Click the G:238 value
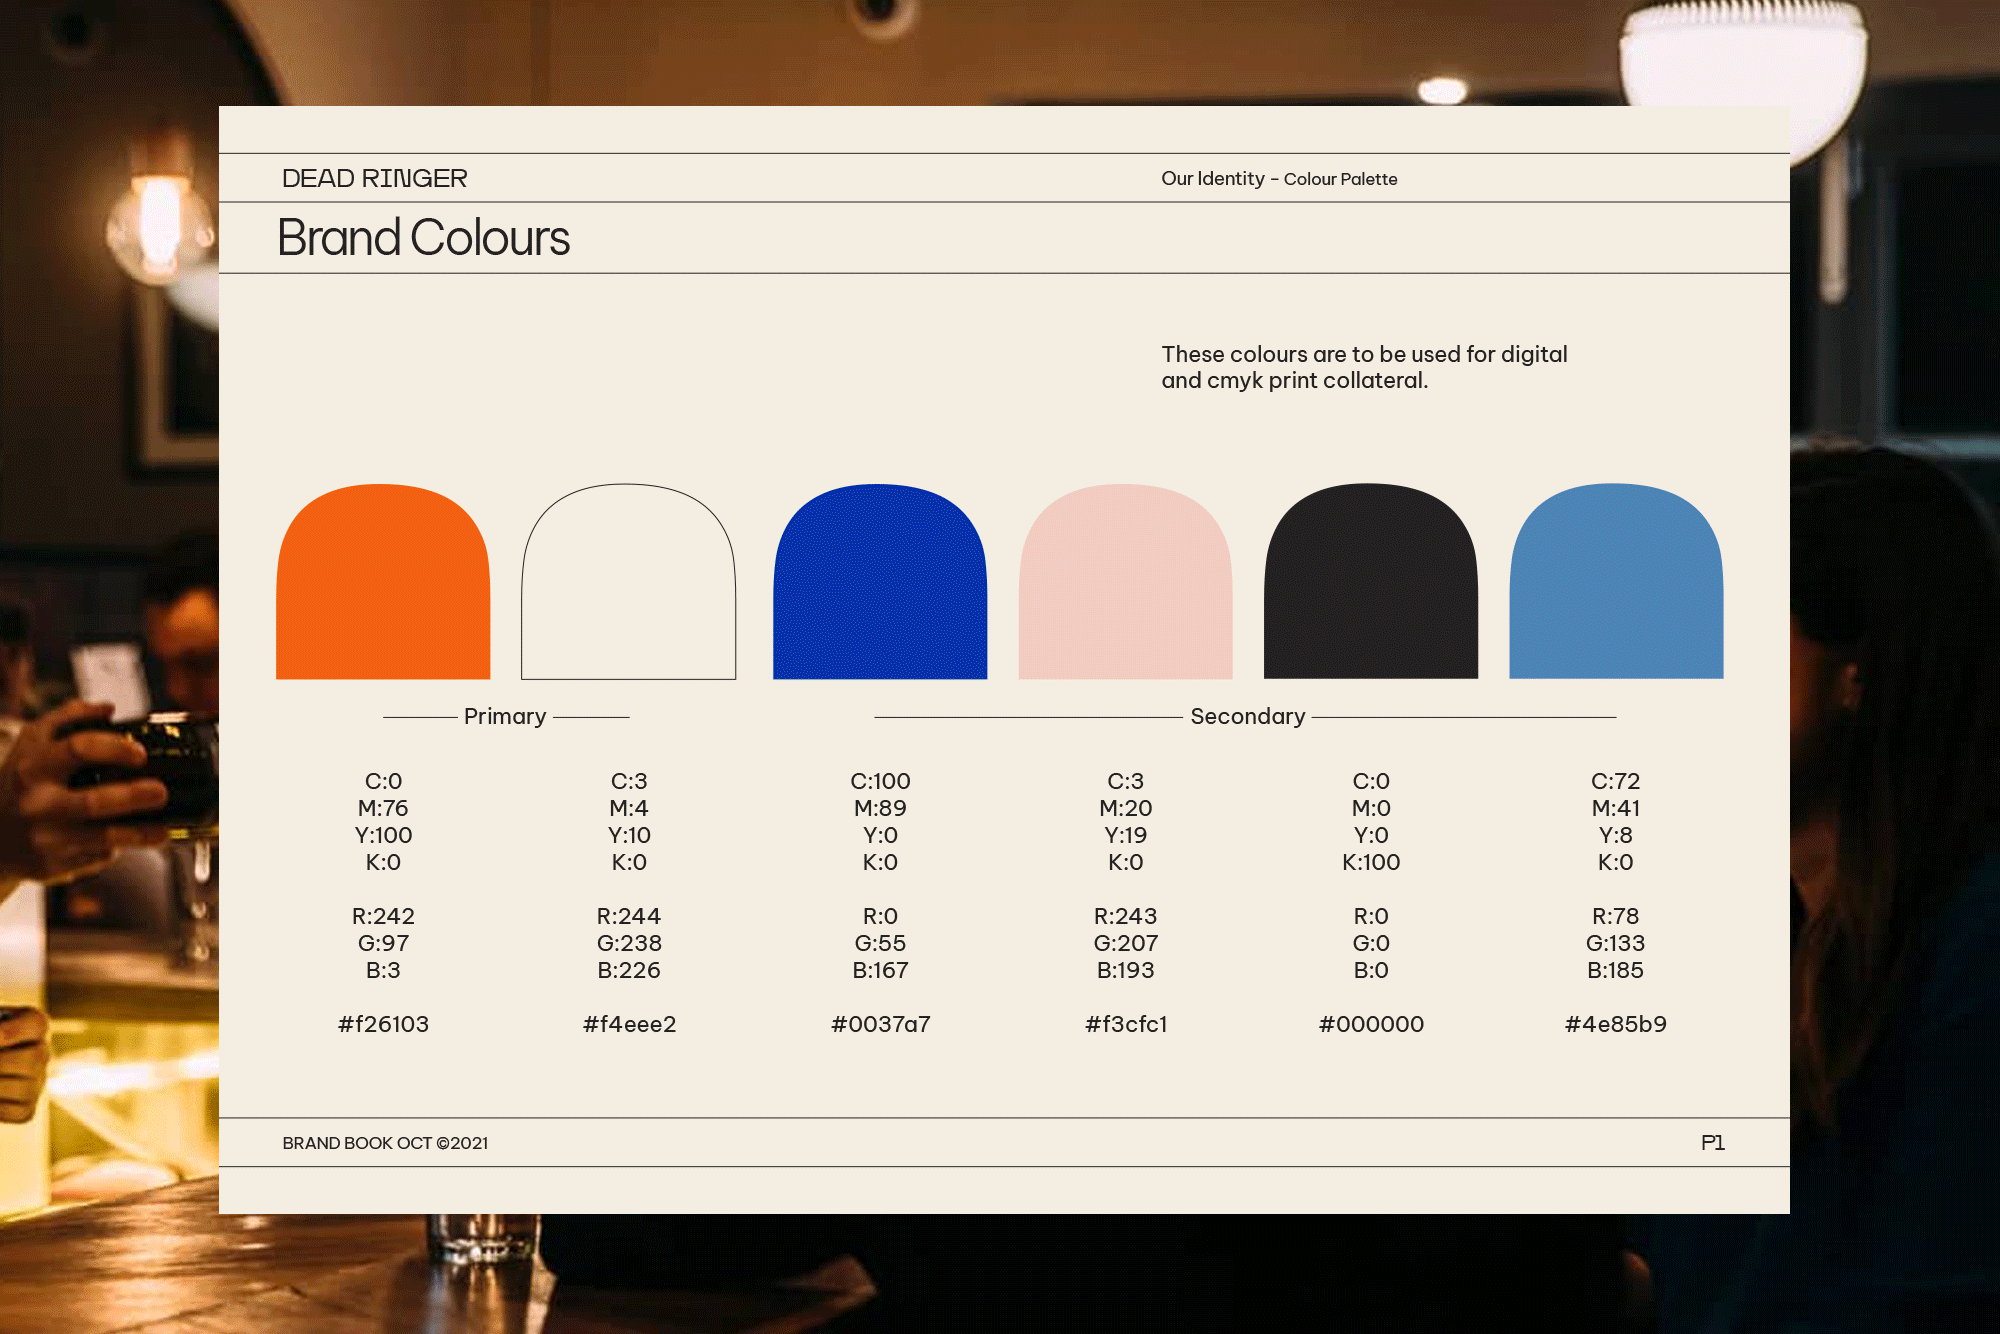 [629, 943]
